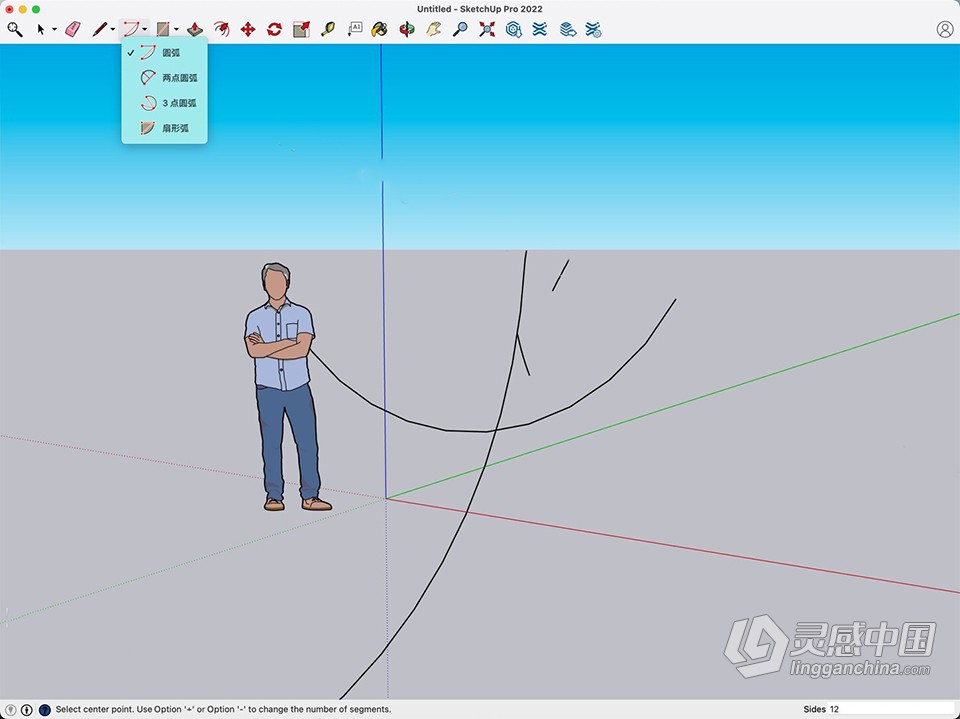This screenshot has width=960, height=719.
Task: Pick the Tape Measure tool
Action: 328,29
